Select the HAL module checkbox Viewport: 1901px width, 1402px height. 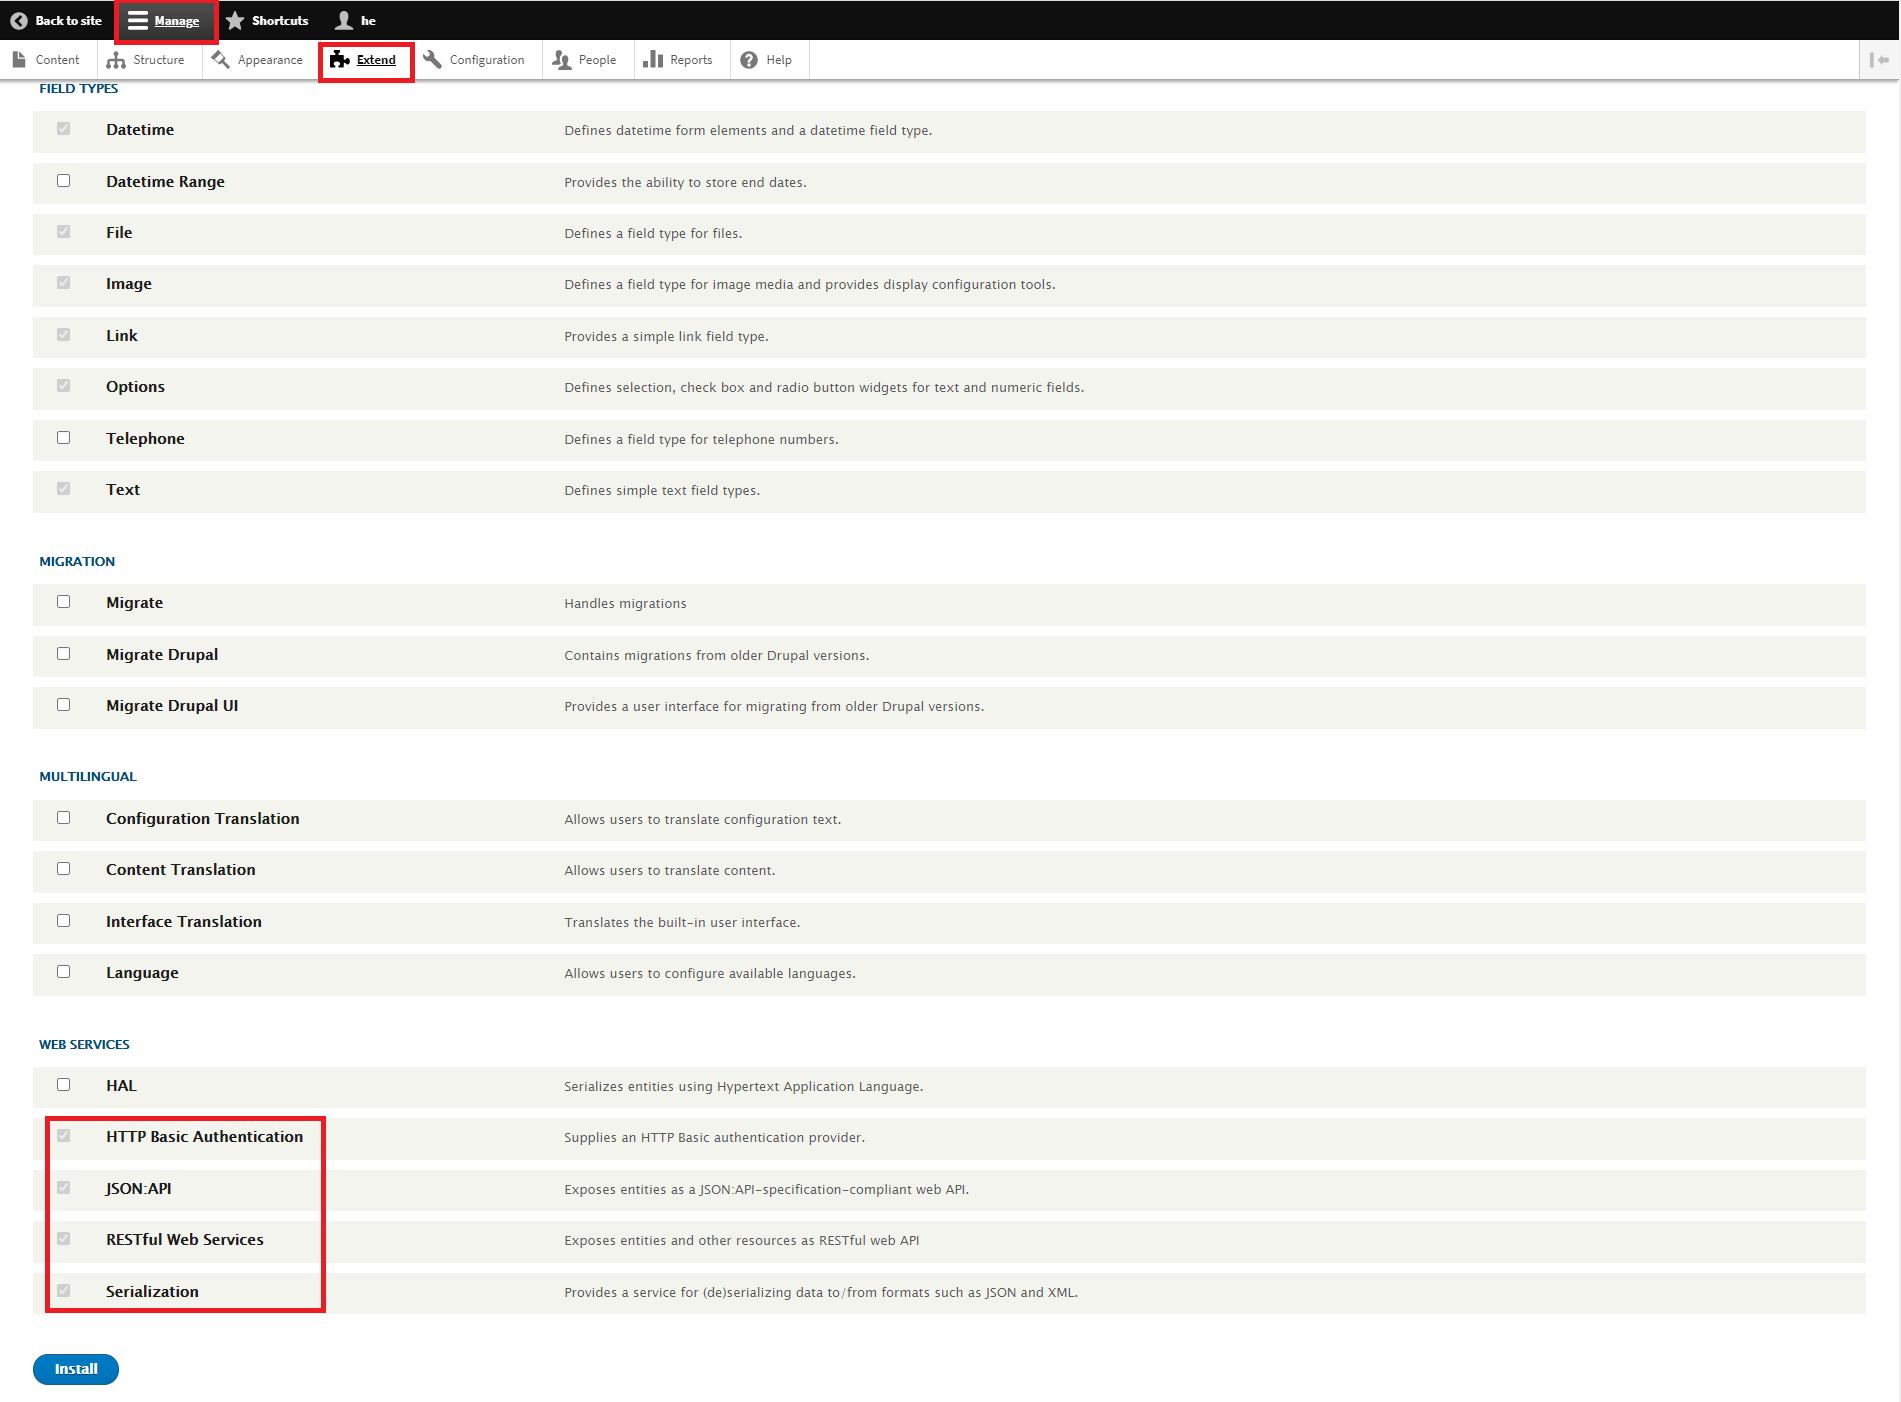(x=64, y=1085)
